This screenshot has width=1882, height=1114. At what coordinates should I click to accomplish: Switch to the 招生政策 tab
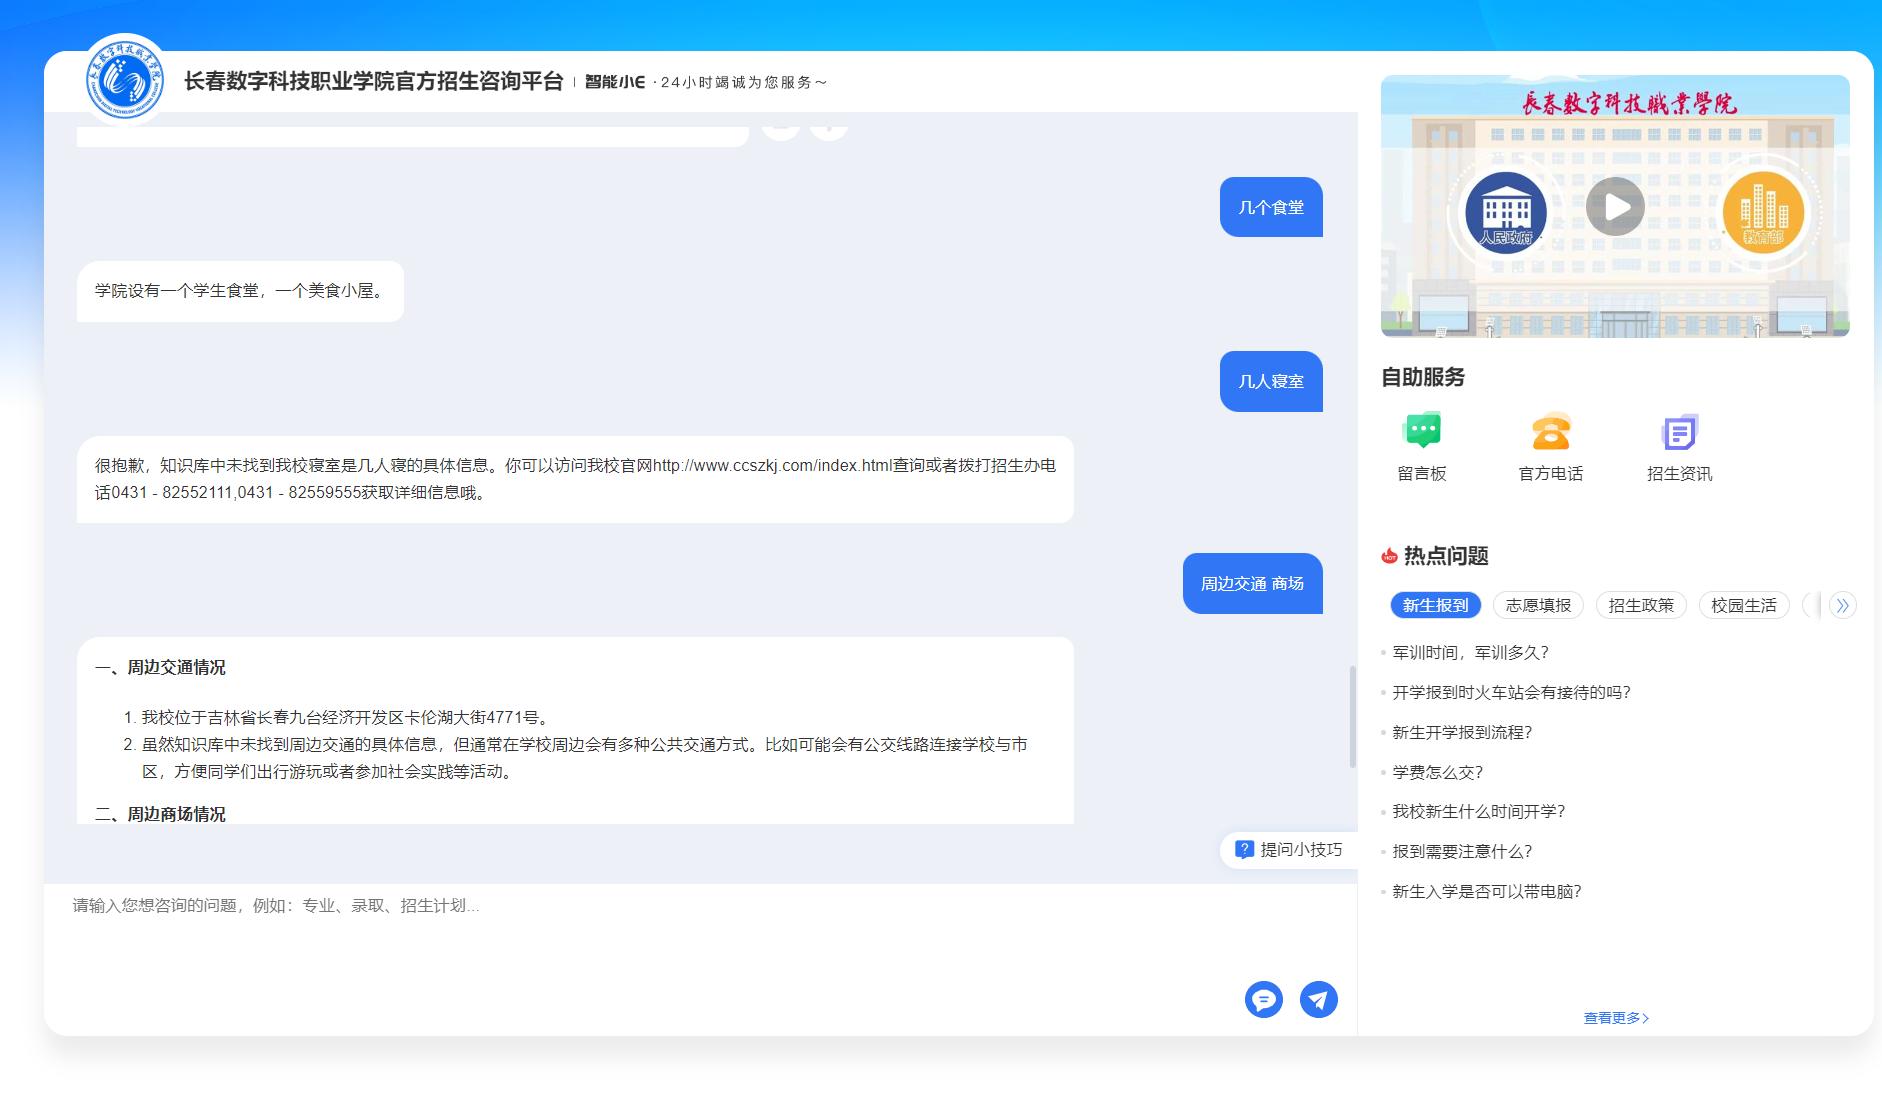click(x=1641, y=605)
